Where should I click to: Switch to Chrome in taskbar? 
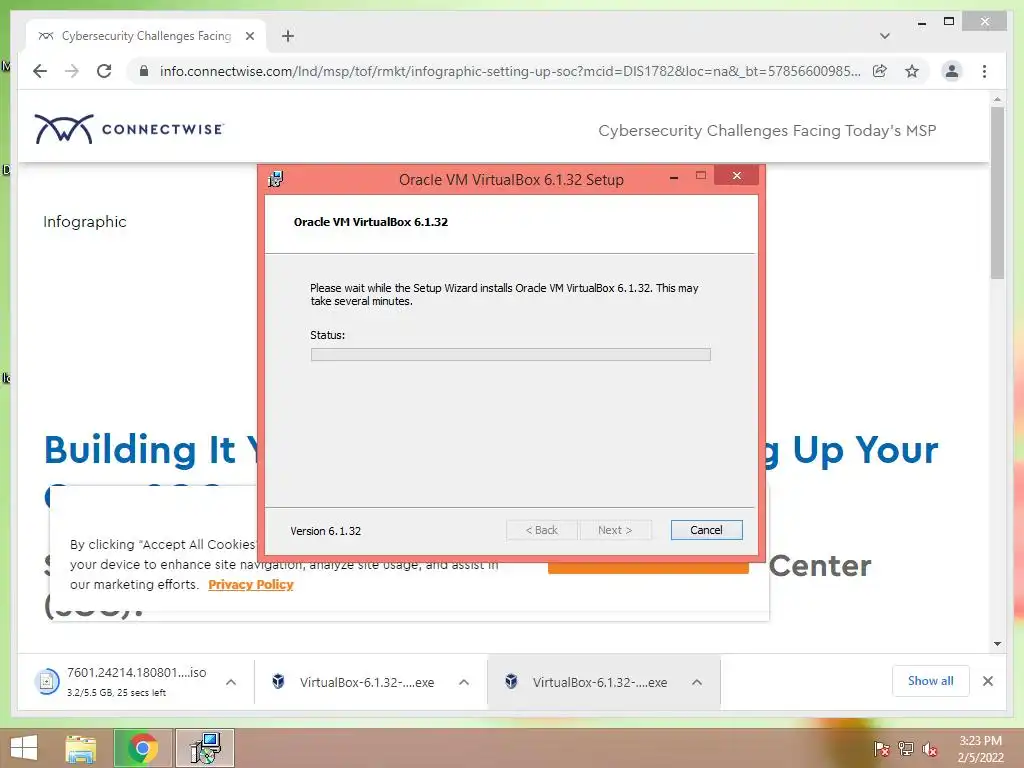(143, 748)
